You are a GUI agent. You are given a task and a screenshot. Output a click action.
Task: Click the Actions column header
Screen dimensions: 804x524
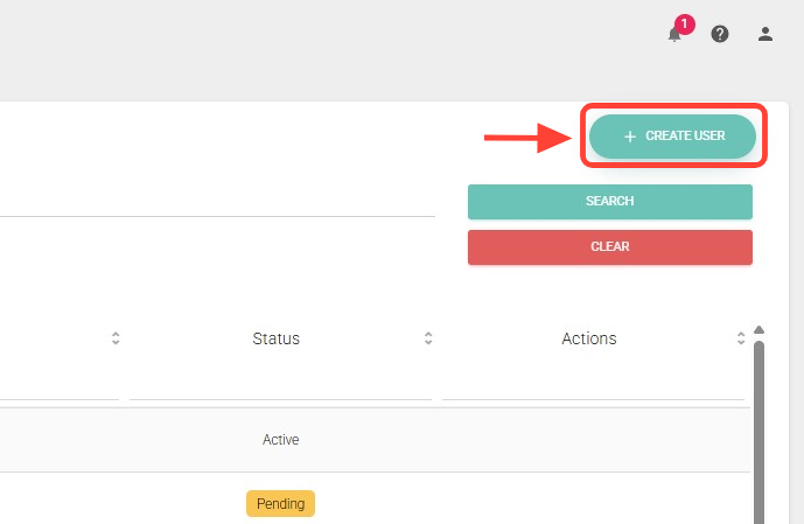[x=589, y=339]
